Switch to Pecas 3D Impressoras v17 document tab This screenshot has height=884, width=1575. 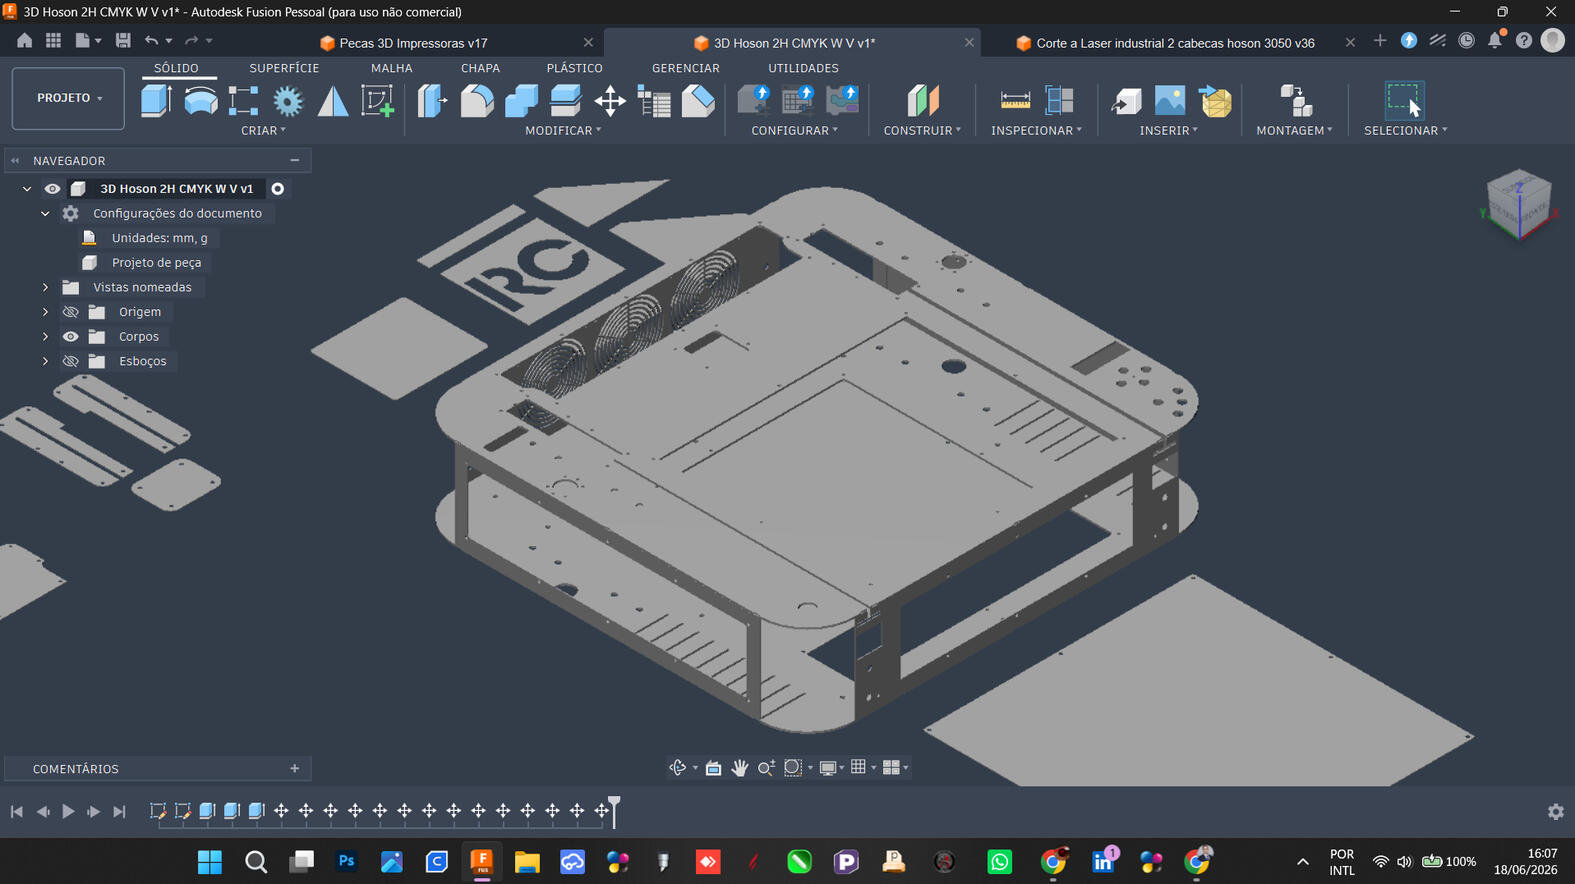click(x=413, y=43)
